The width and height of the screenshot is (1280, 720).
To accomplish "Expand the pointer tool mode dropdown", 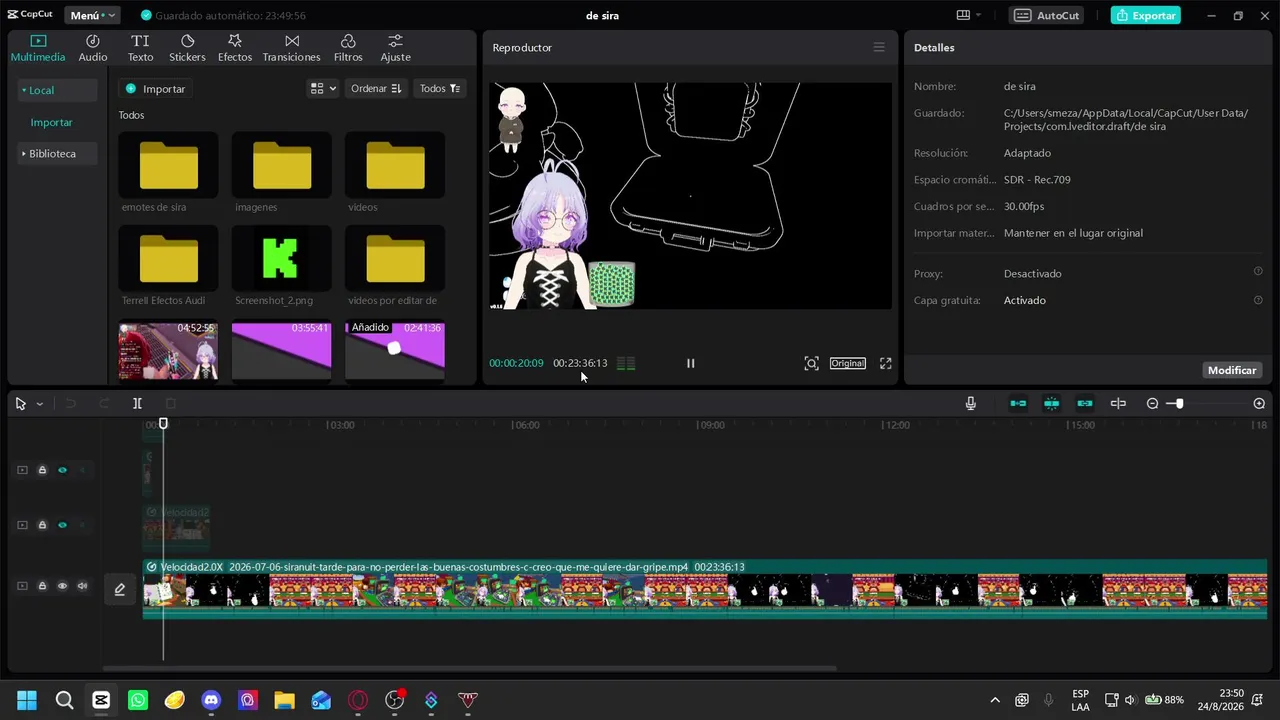I will point(39,404).
